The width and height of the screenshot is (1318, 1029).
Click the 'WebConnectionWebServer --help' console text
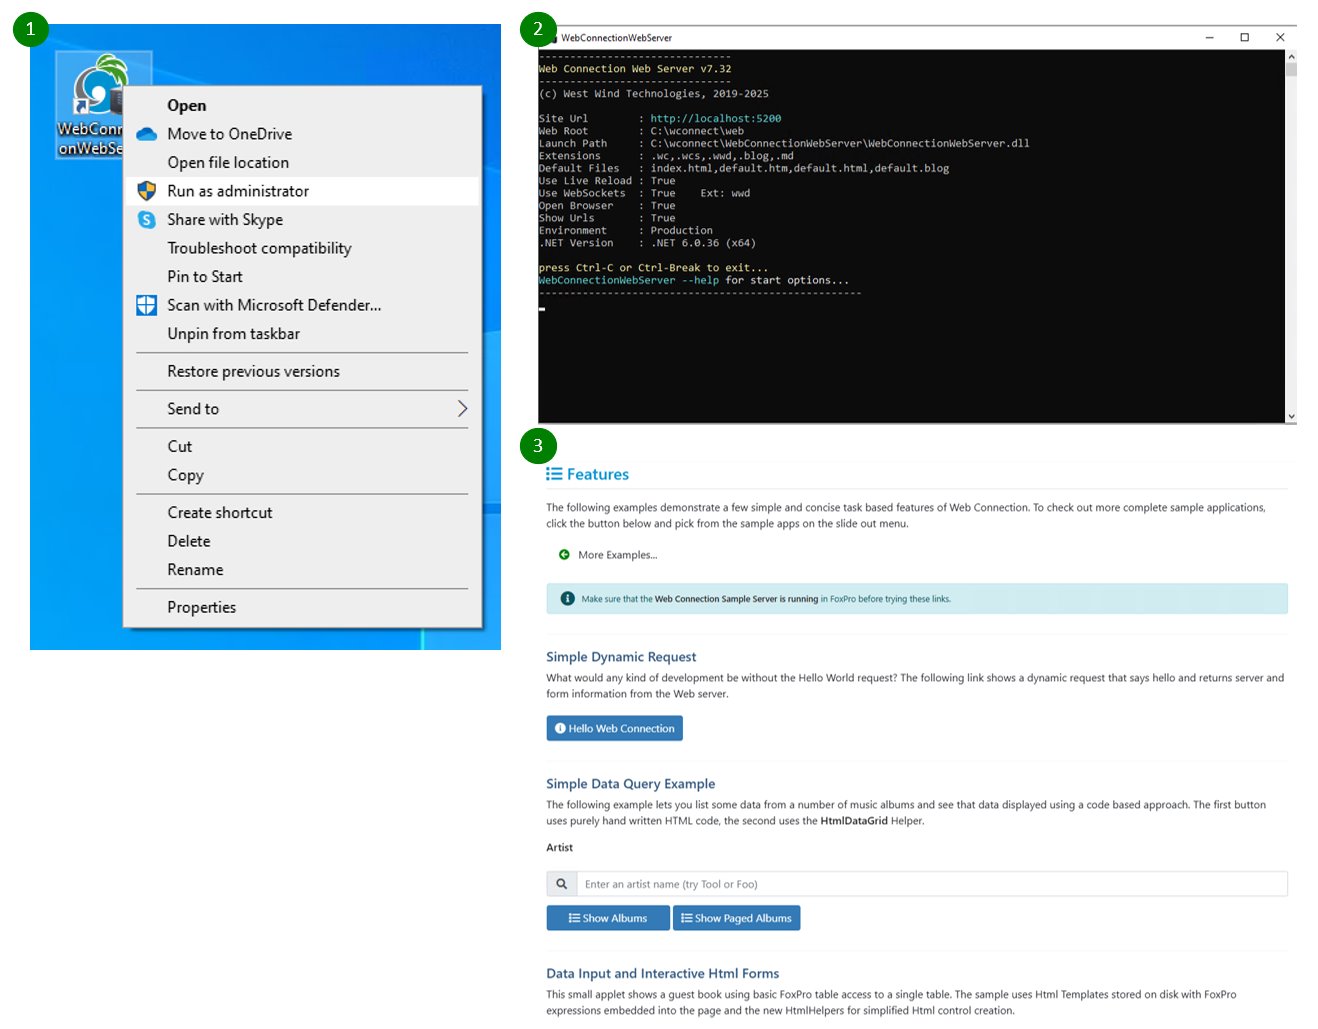628,280
